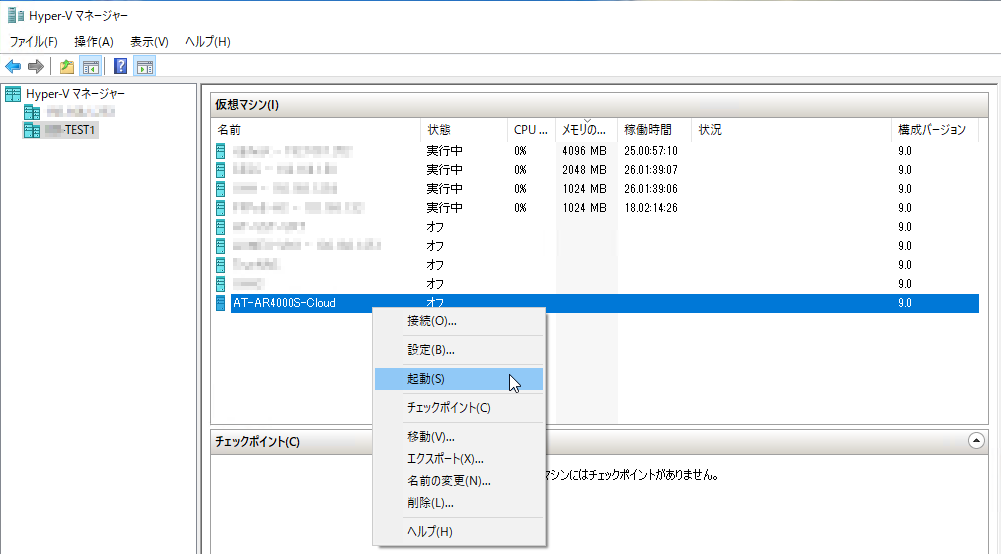Open the 操作(A) menu in menu bar

pos(94,42)
